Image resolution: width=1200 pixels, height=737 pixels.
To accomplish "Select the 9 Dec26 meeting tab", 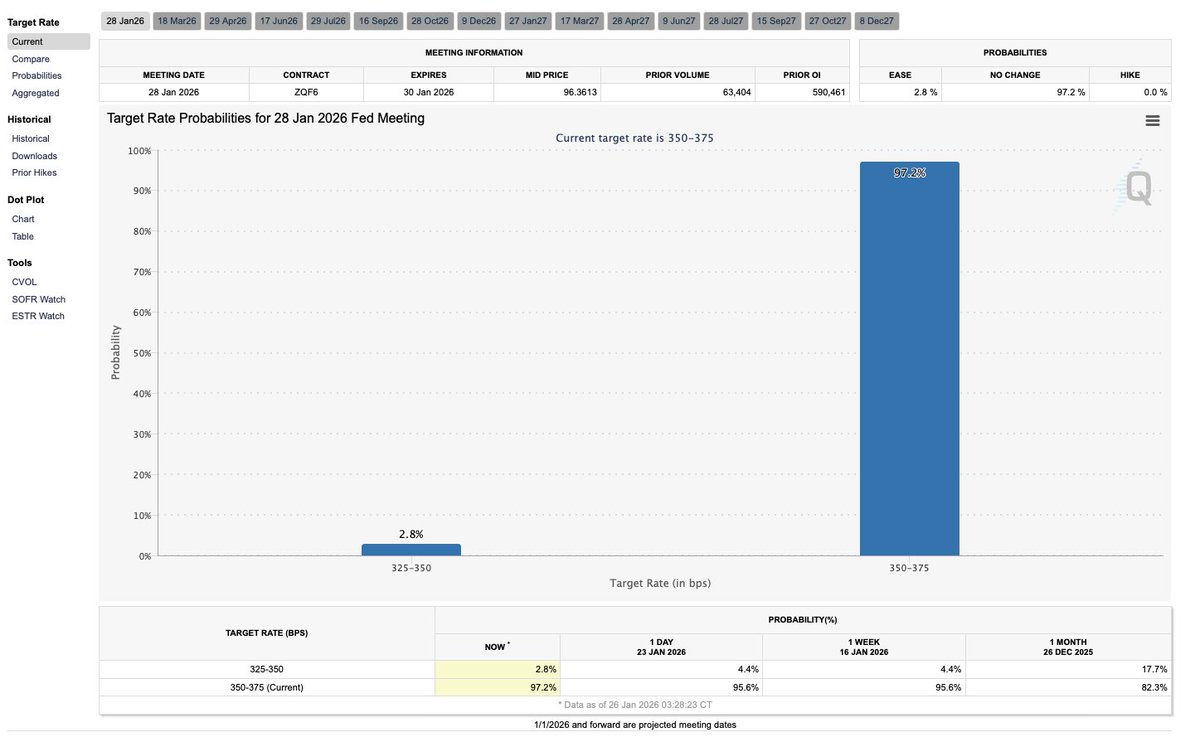I will (x=478, y=20).
